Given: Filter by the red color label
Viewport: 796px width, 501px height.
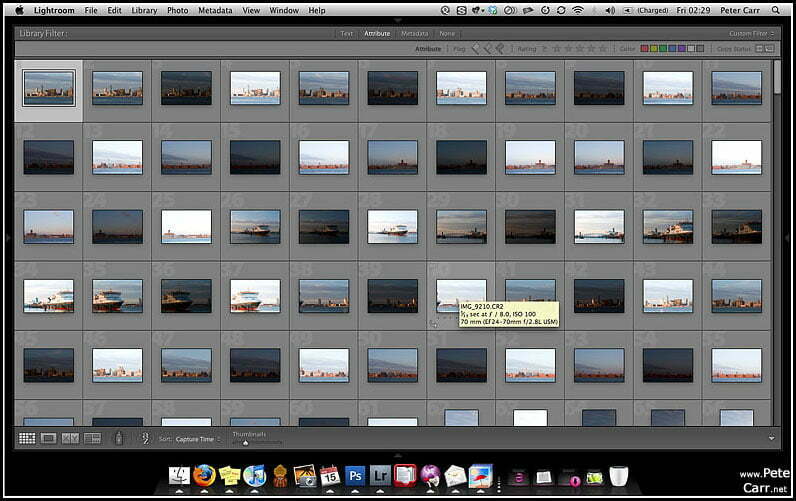Looking at the screenshot, I should pos(645,48).
